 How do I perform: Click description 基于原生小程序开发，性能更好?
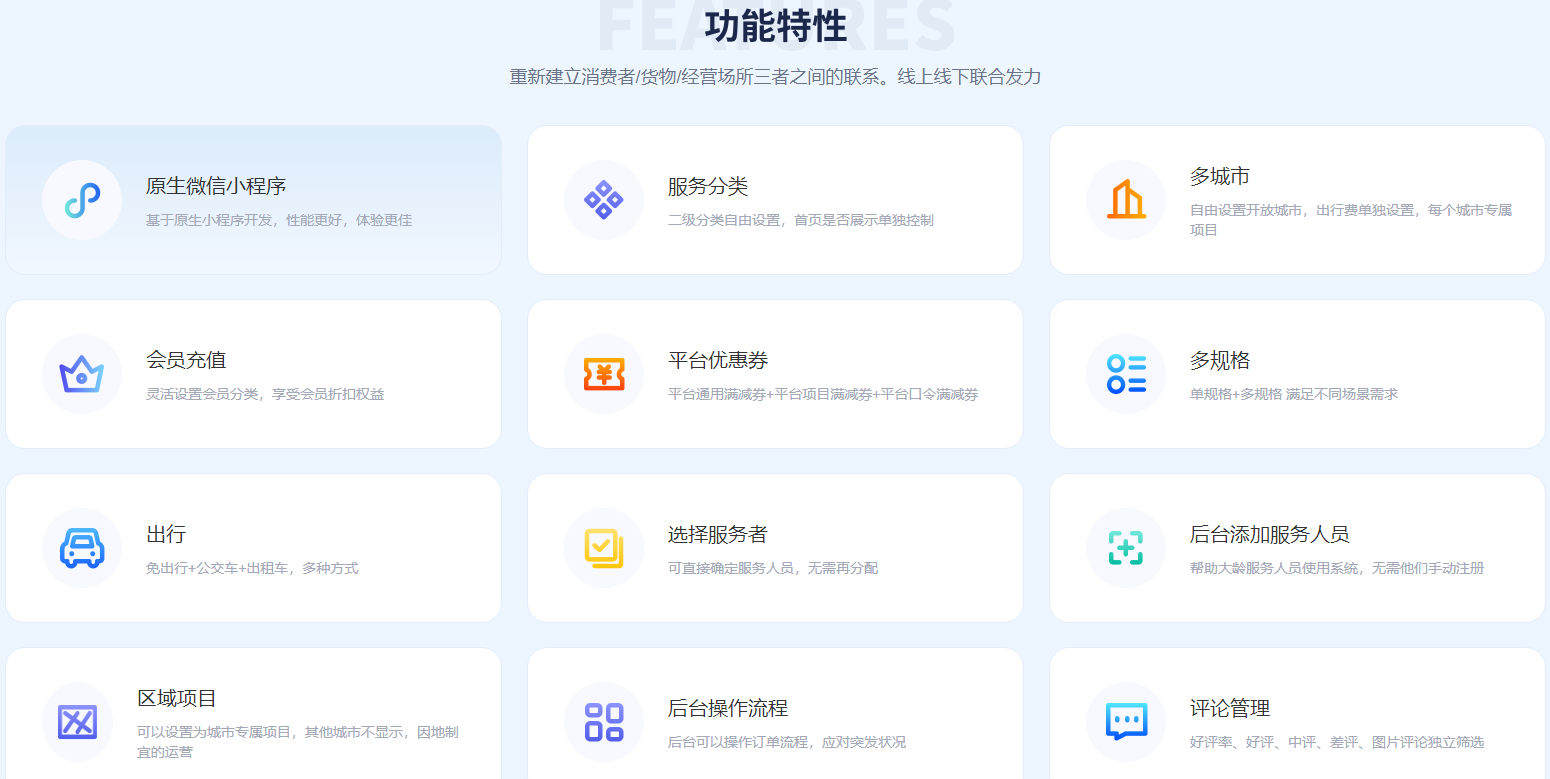pos(279,220)
